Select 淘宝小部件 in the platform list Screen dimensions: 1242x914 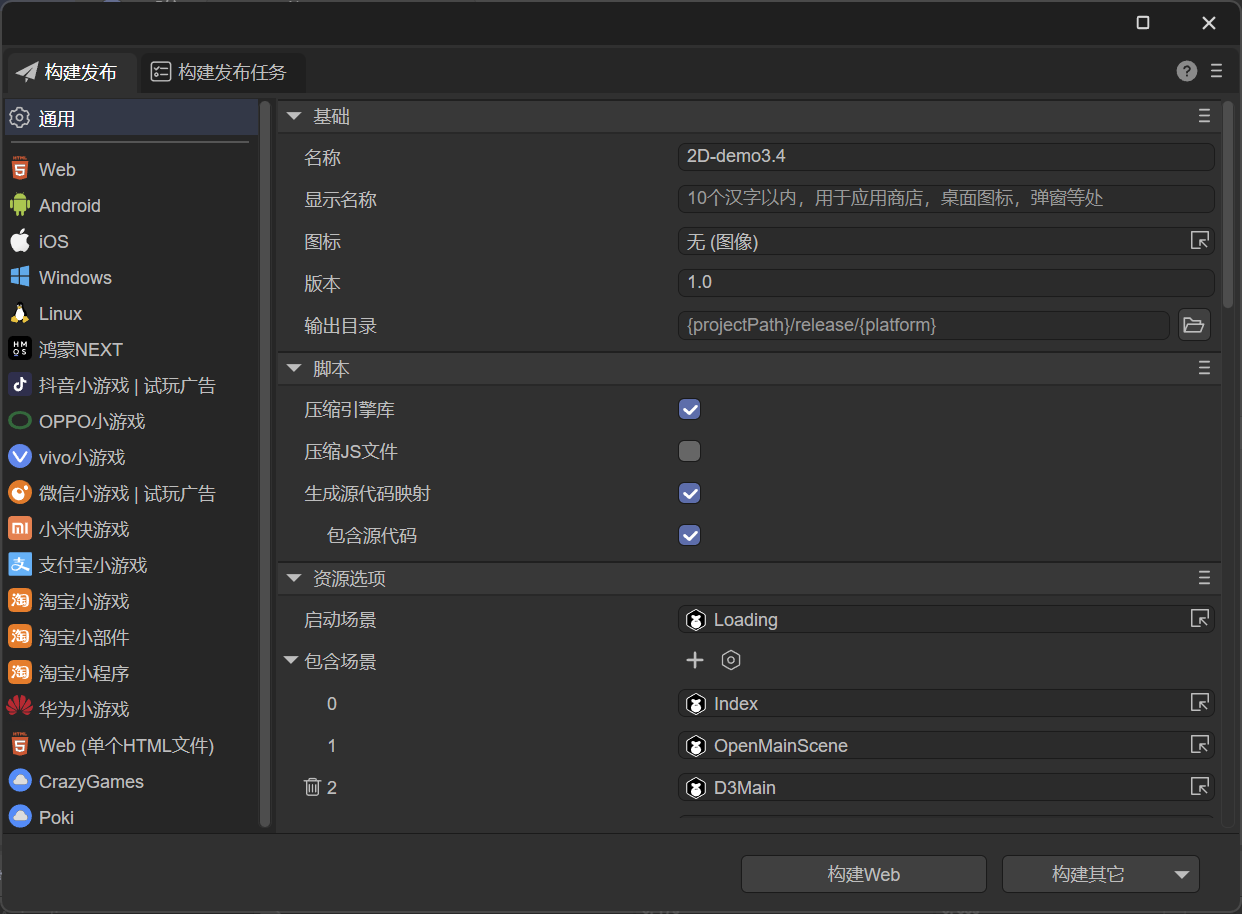131,637
